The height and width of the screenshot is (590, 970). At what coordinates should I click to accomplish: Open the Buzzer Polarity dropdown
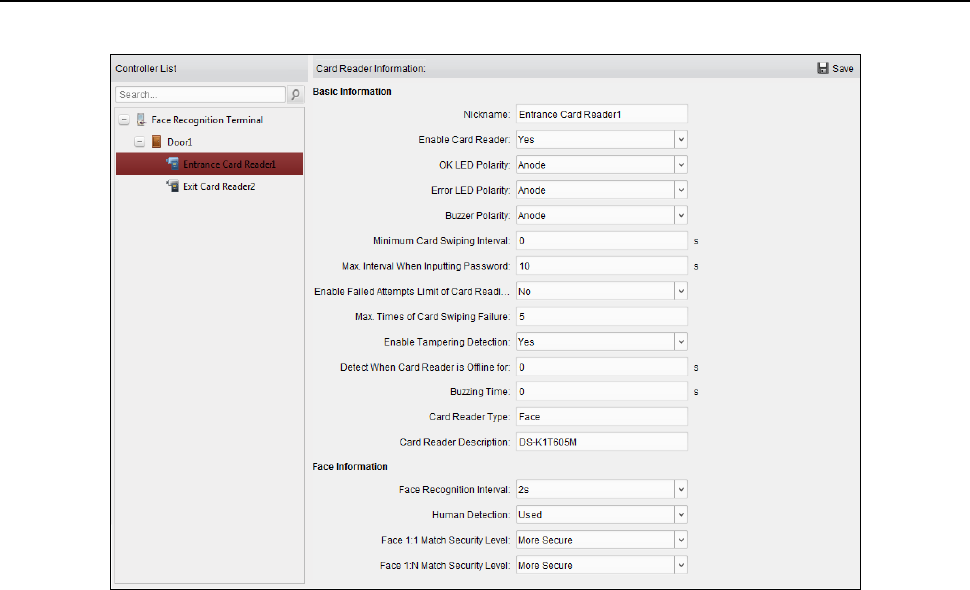(680, 216)
